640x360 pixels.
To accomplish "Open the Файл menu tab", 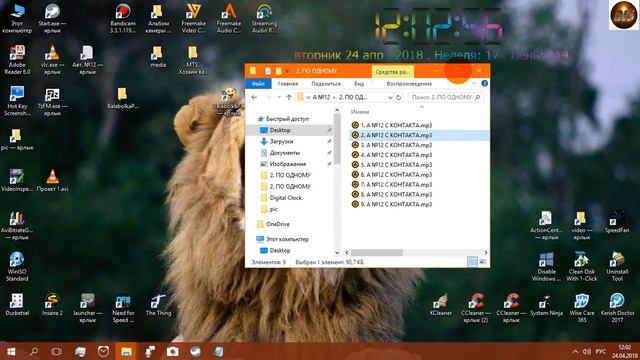I will tap(258, 83).
